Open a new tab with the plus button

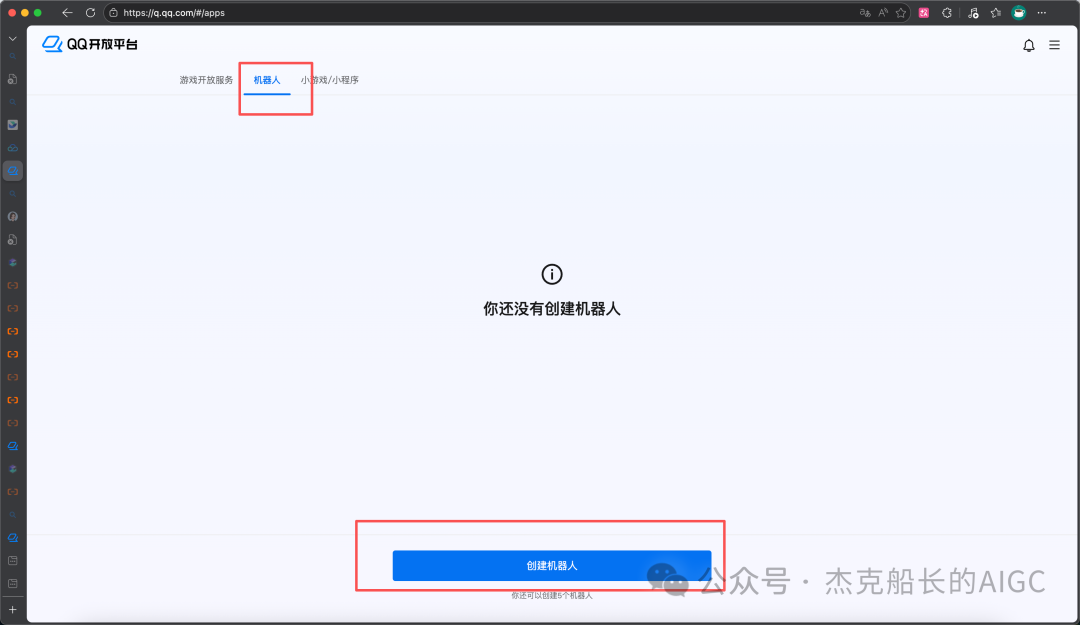12,609
